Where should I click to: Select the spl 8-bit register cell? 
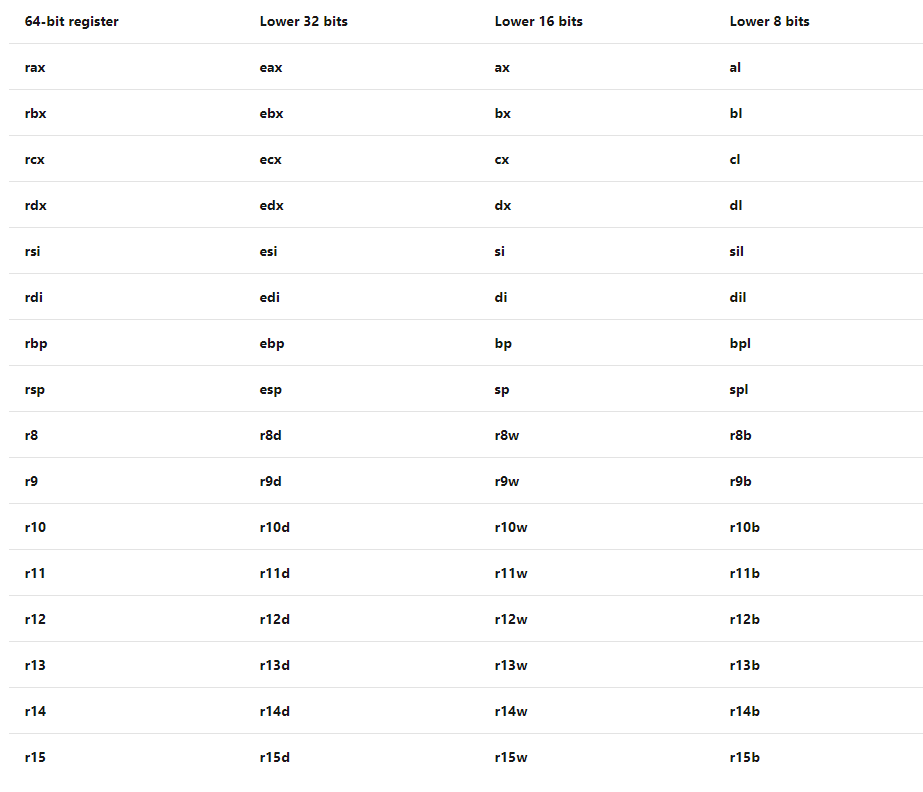pos(739,389)
